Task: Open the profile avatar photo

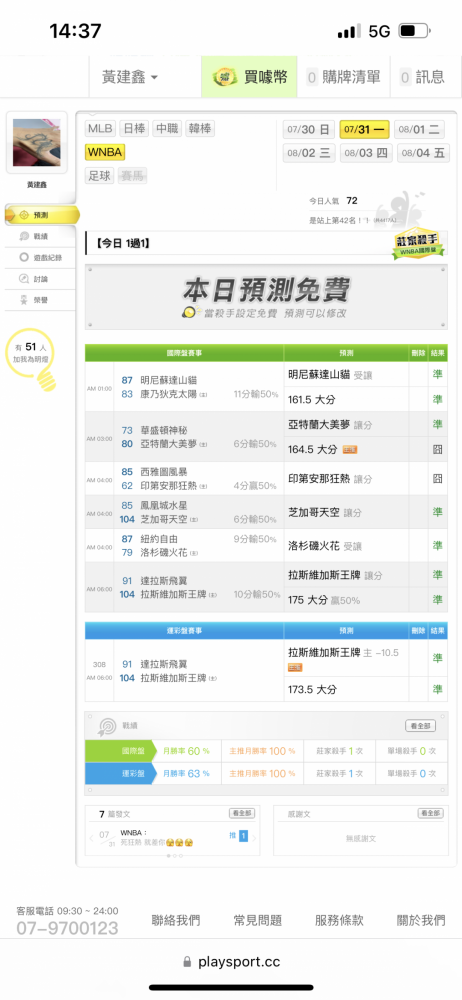Action: [x=36, y=143]
